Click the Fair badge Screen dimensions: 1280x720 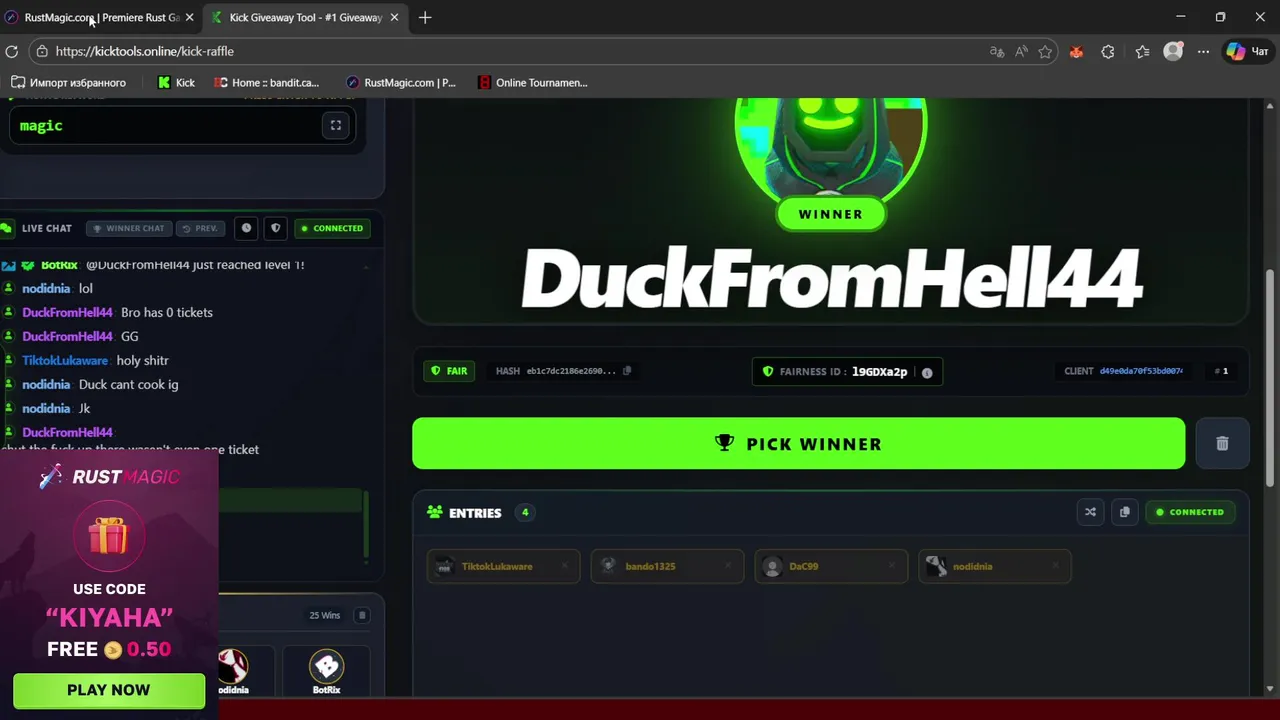pyautogui.click(x=449, y=371)
